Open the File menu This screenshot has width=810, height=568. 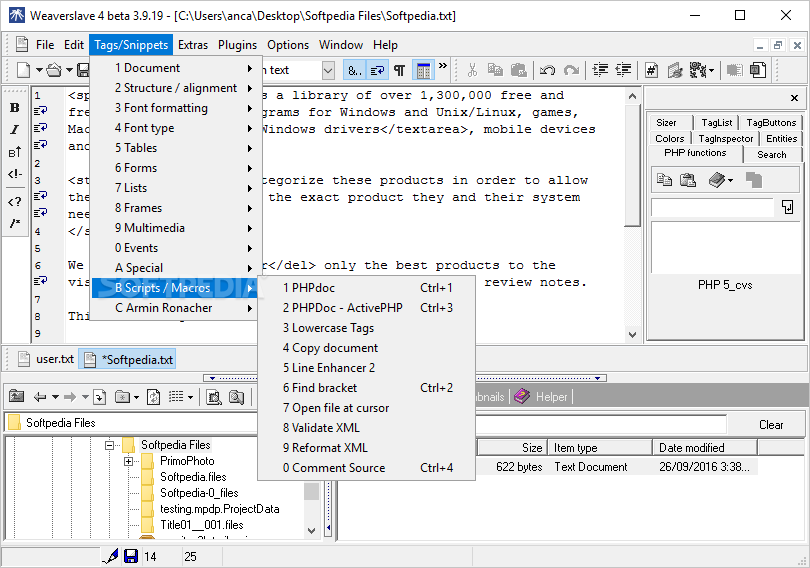[x=45, y=45]
